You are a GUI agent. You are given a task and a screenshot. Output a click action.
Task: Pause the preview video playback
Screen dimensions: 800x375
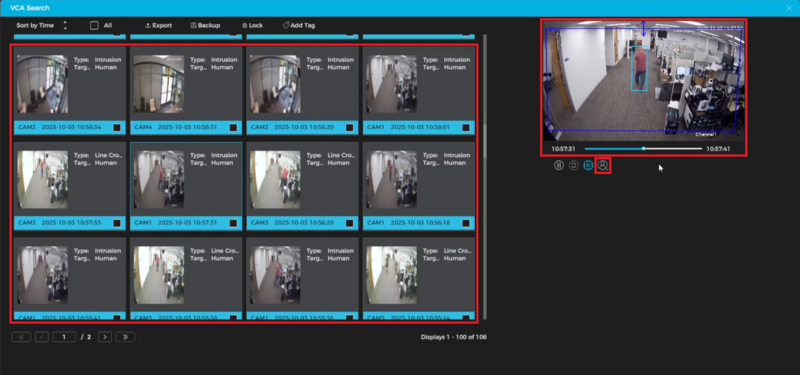[x=559, y=165]
